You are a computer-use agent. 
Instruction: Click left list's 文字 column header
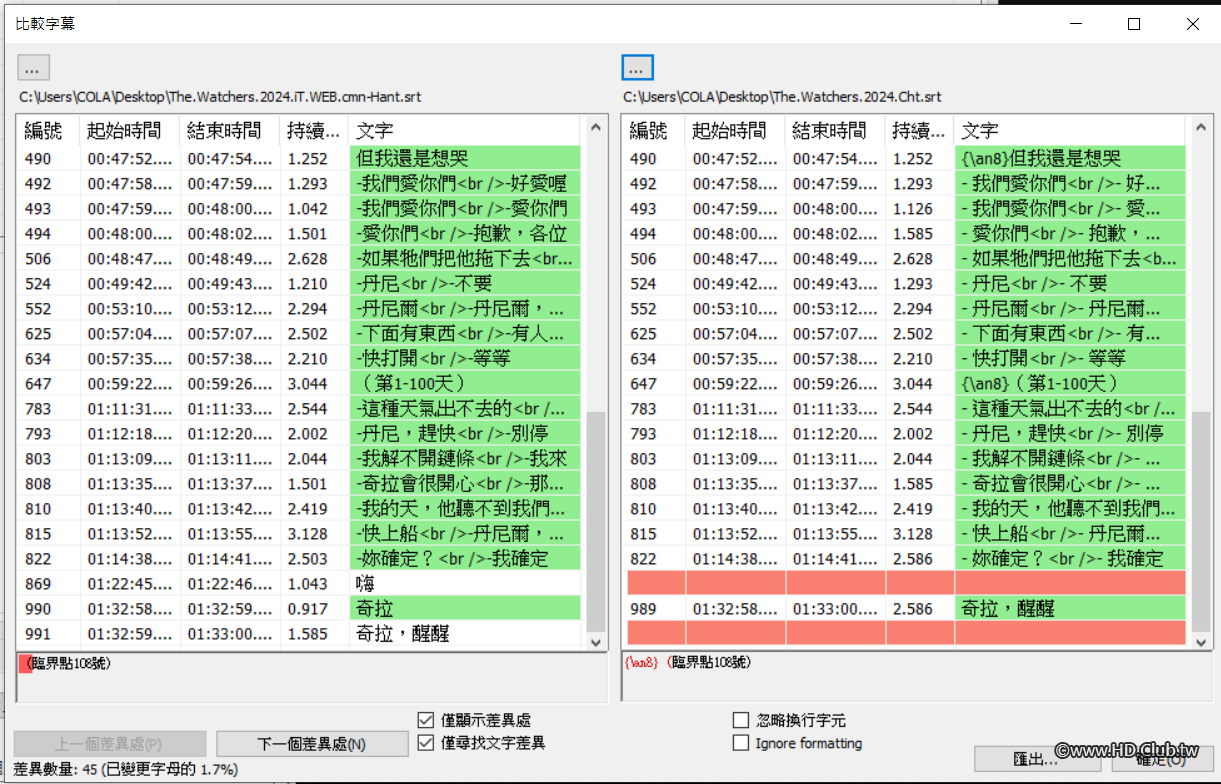(465, 130)
